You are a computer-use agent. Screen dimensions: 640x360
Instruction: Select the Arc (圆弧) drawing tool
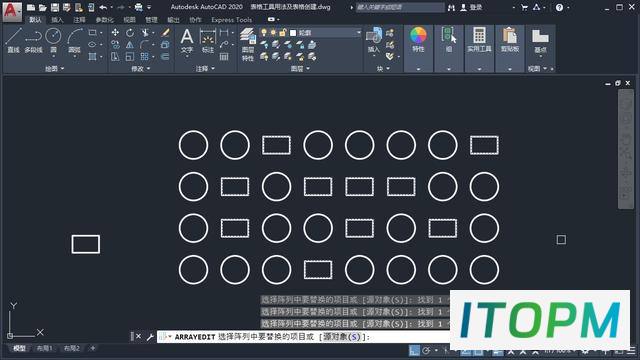coord(74,40)
